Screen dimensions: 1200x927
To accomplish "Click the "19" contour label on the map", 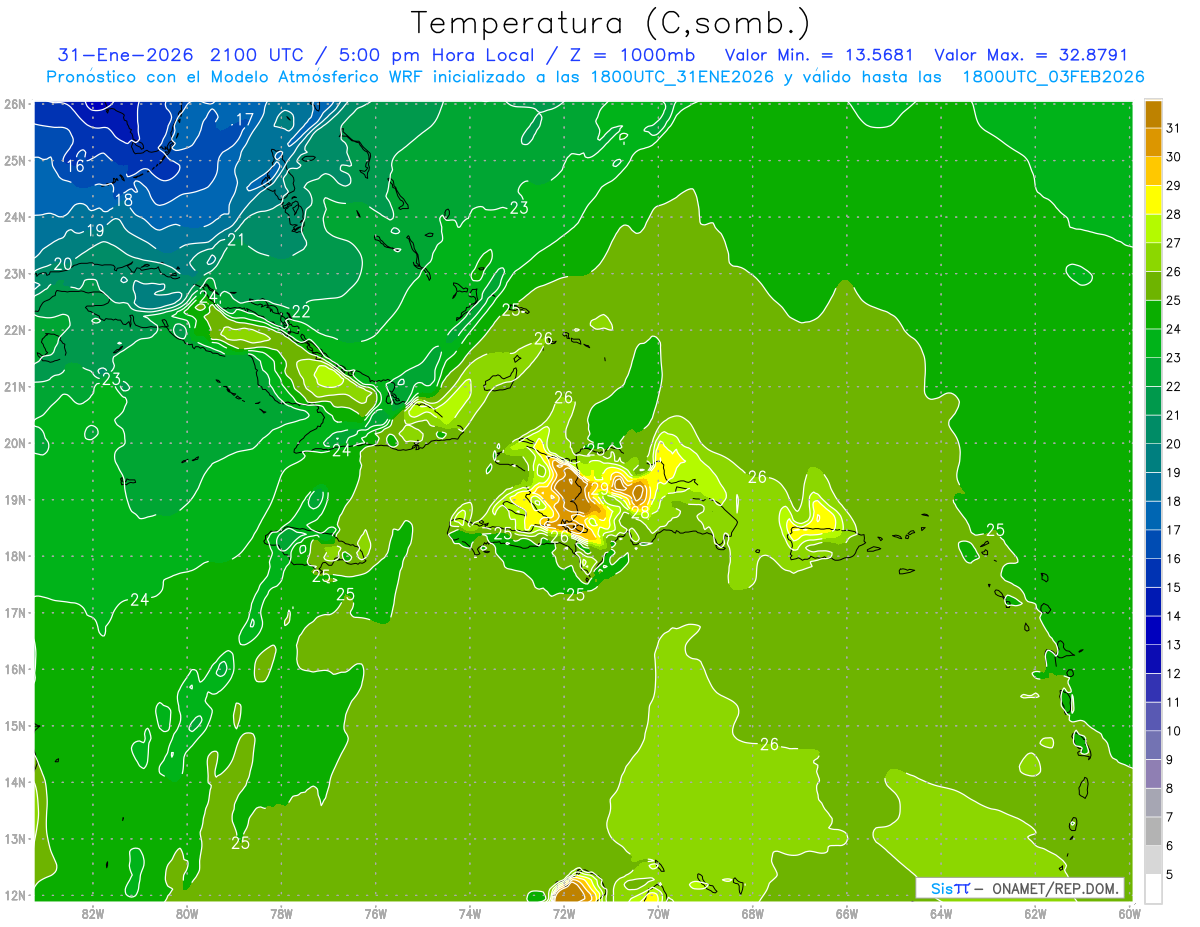I will tap(95, 231).
